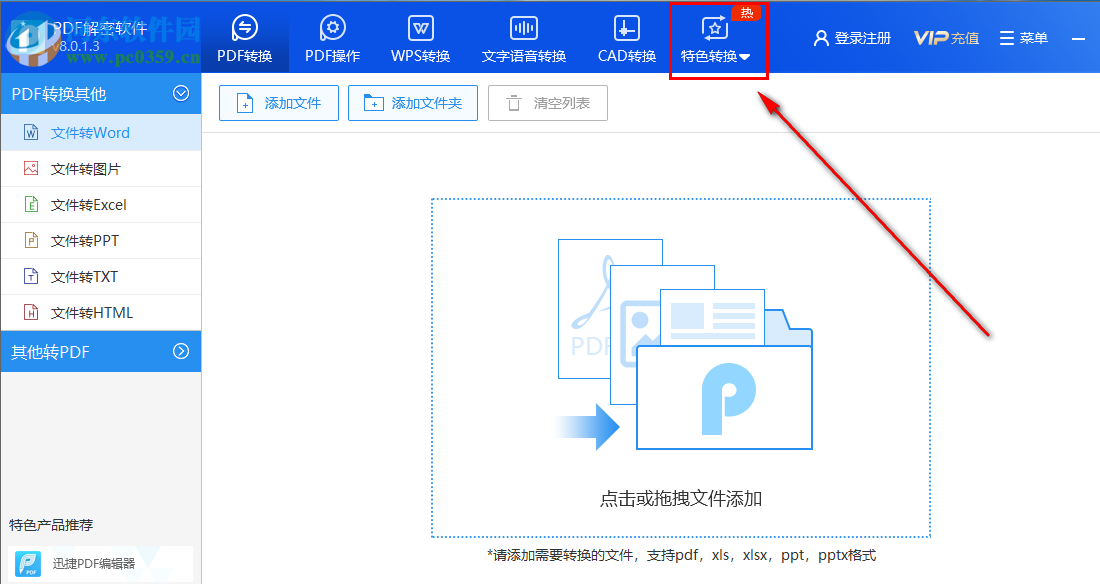This screenshot has height=584, width=1100.
Task: Collapse the PDF转换其他 sidebar section
Action: (x=180, y=92)
